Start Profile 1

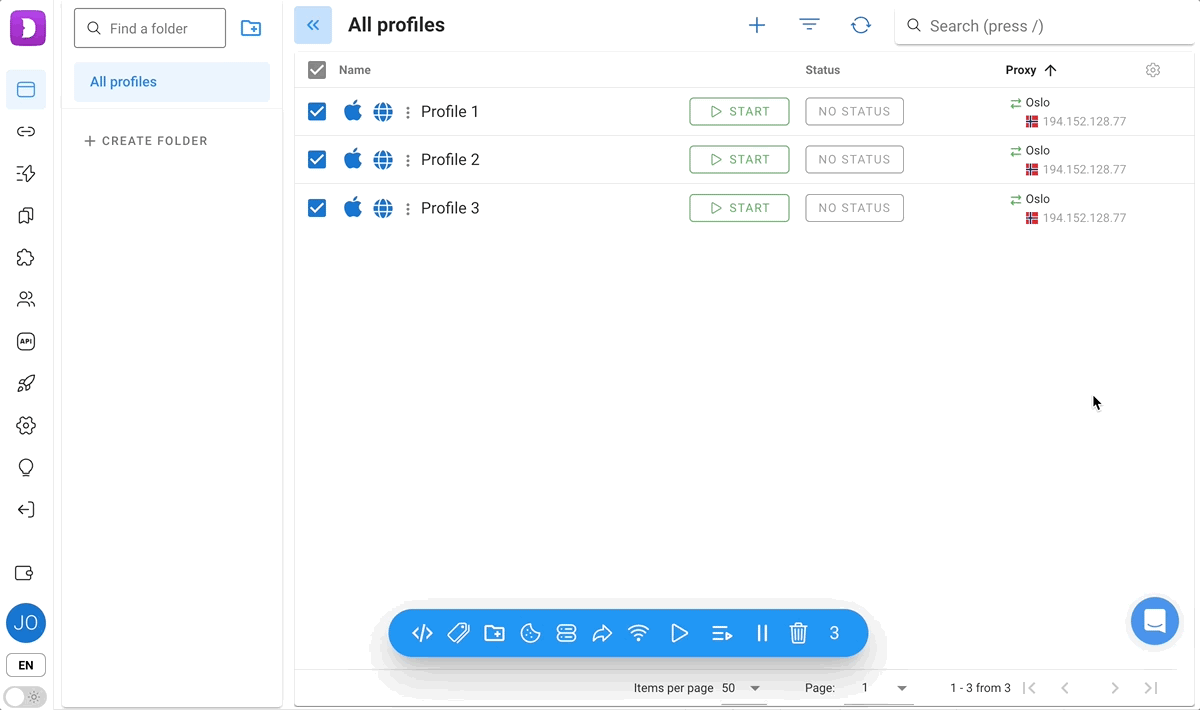[739, 112]
